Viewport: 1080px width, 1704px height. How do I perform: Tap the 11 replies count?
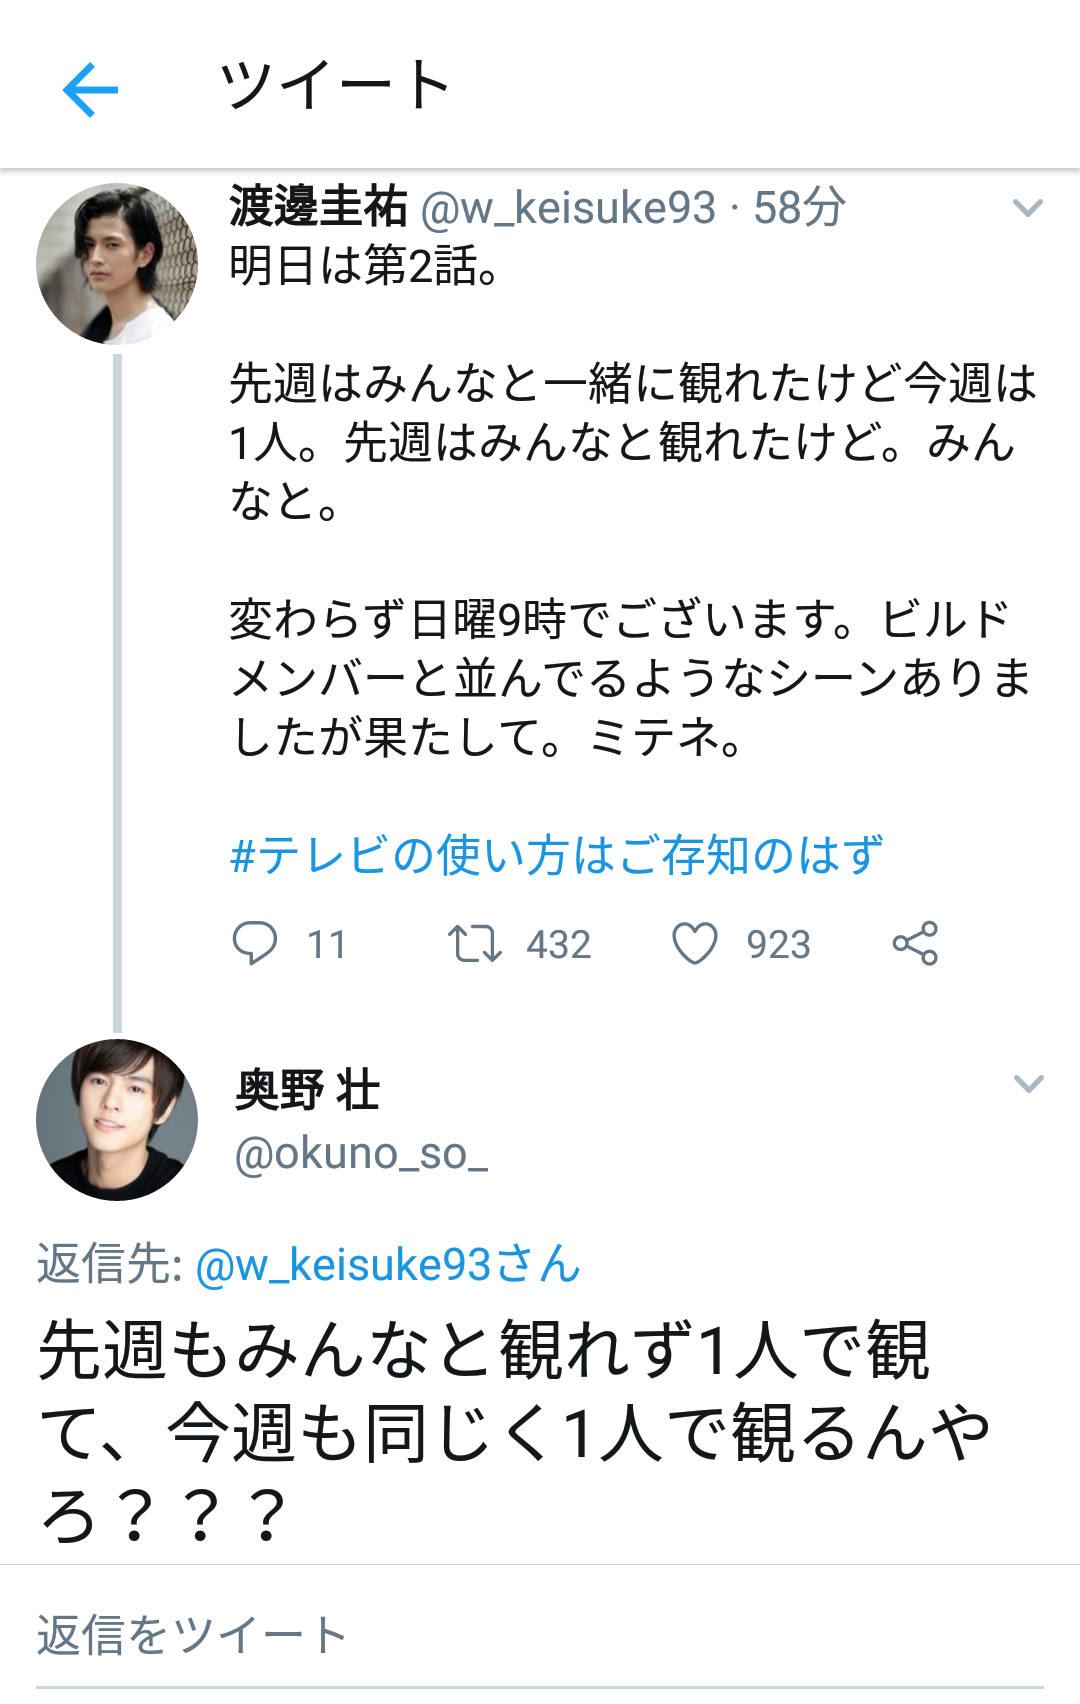tap(326, 944)
